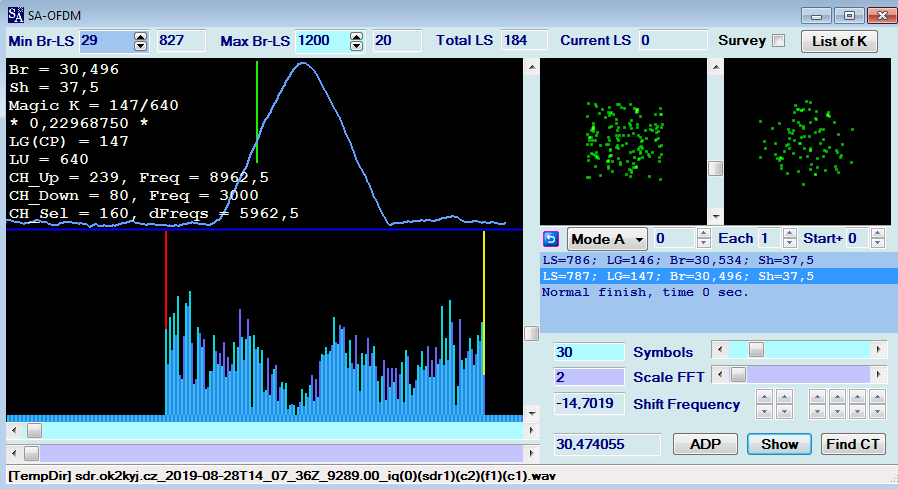
Task: Click the blue undo arrow icon beside Mode A
Action: (550, 239)
